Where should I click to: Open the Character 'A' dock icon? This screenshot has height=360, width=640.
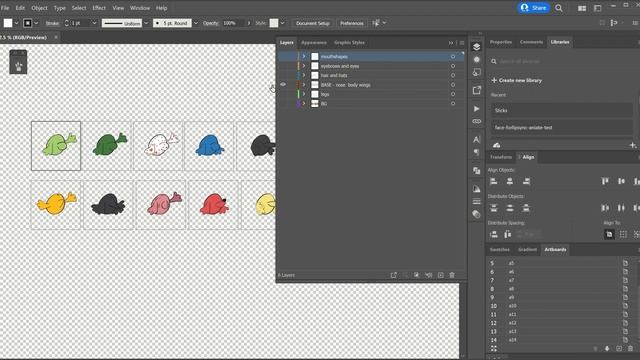click(x=476, y=139)
